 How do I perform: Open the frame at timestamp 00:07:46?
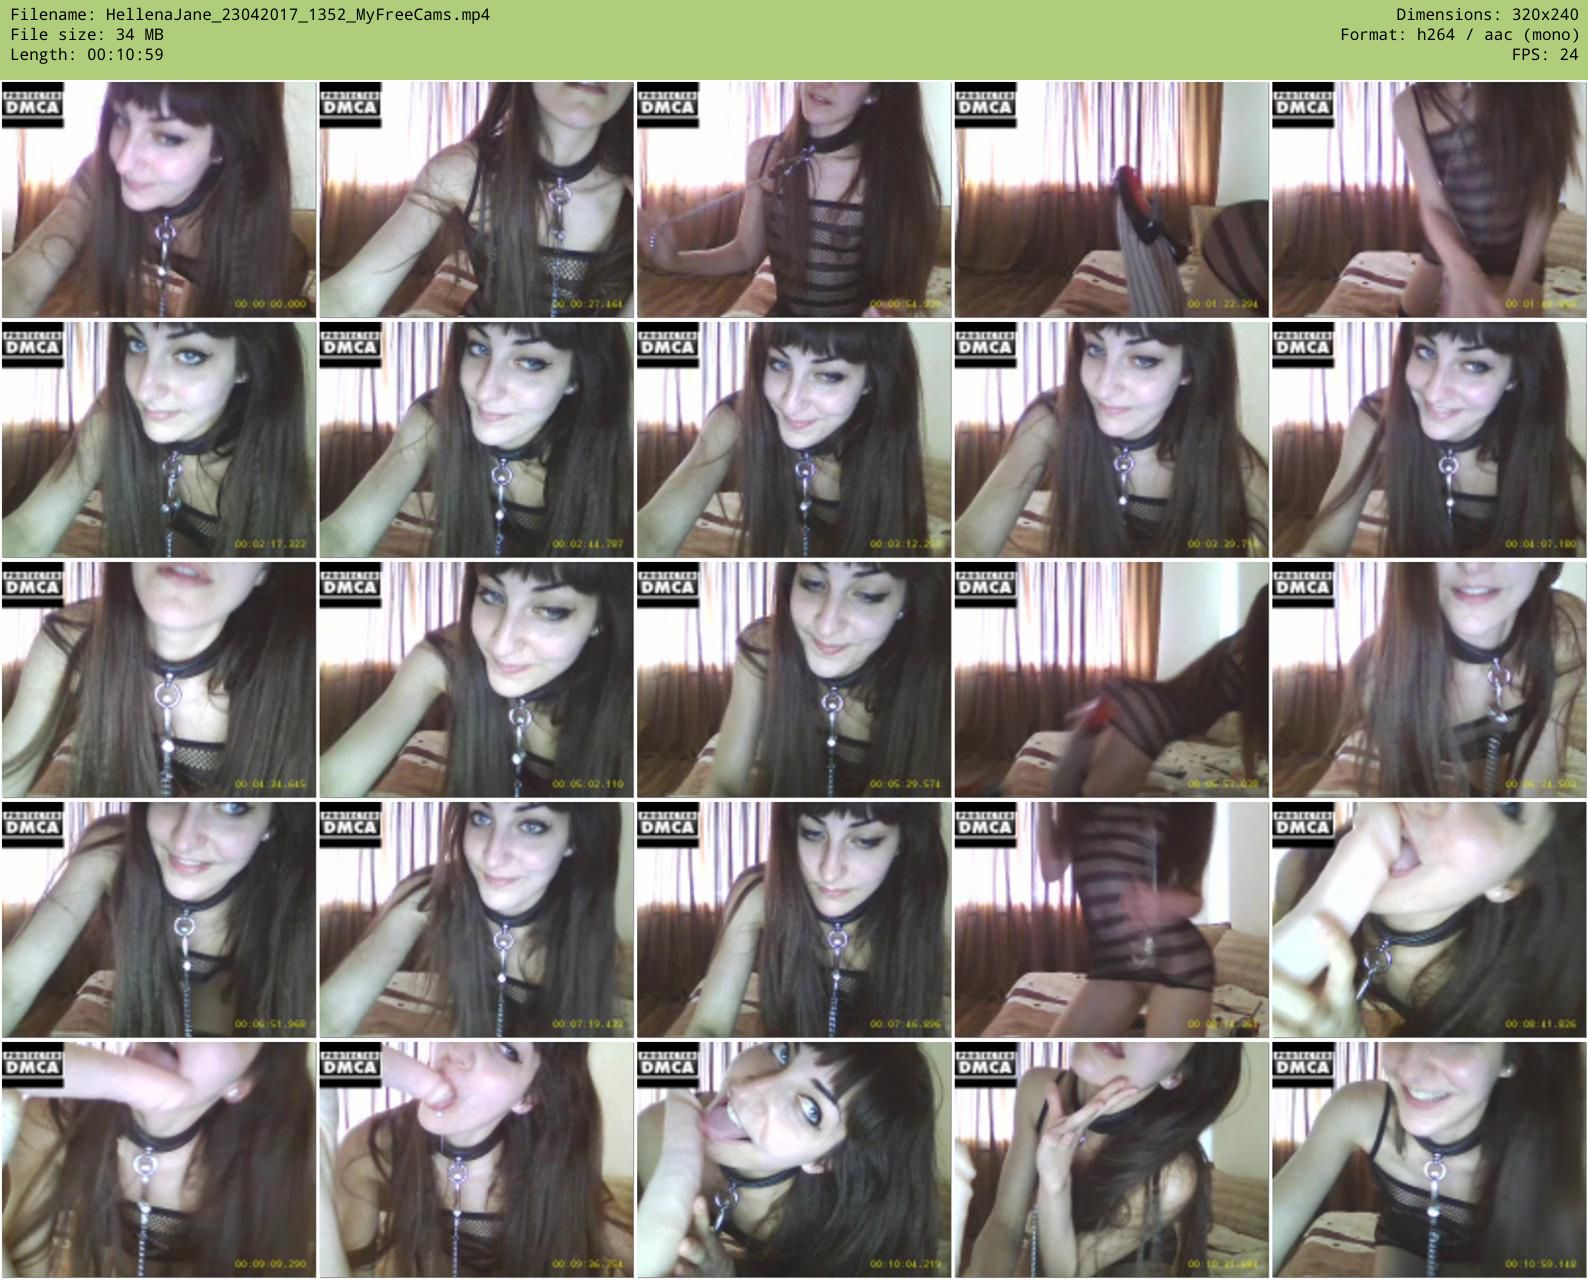(794, 920)
